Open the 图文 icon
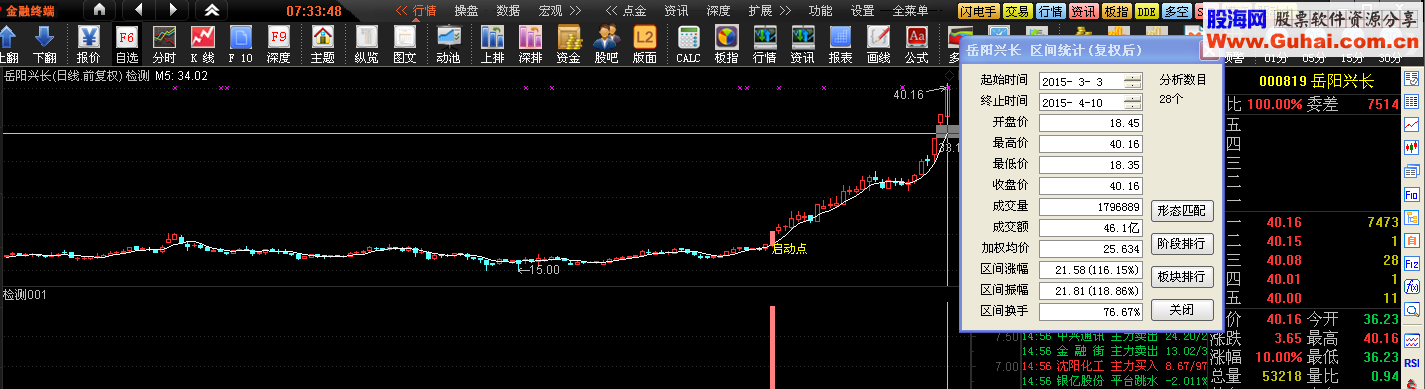Viewport: 1425px width, 389px height. [404, 38]
